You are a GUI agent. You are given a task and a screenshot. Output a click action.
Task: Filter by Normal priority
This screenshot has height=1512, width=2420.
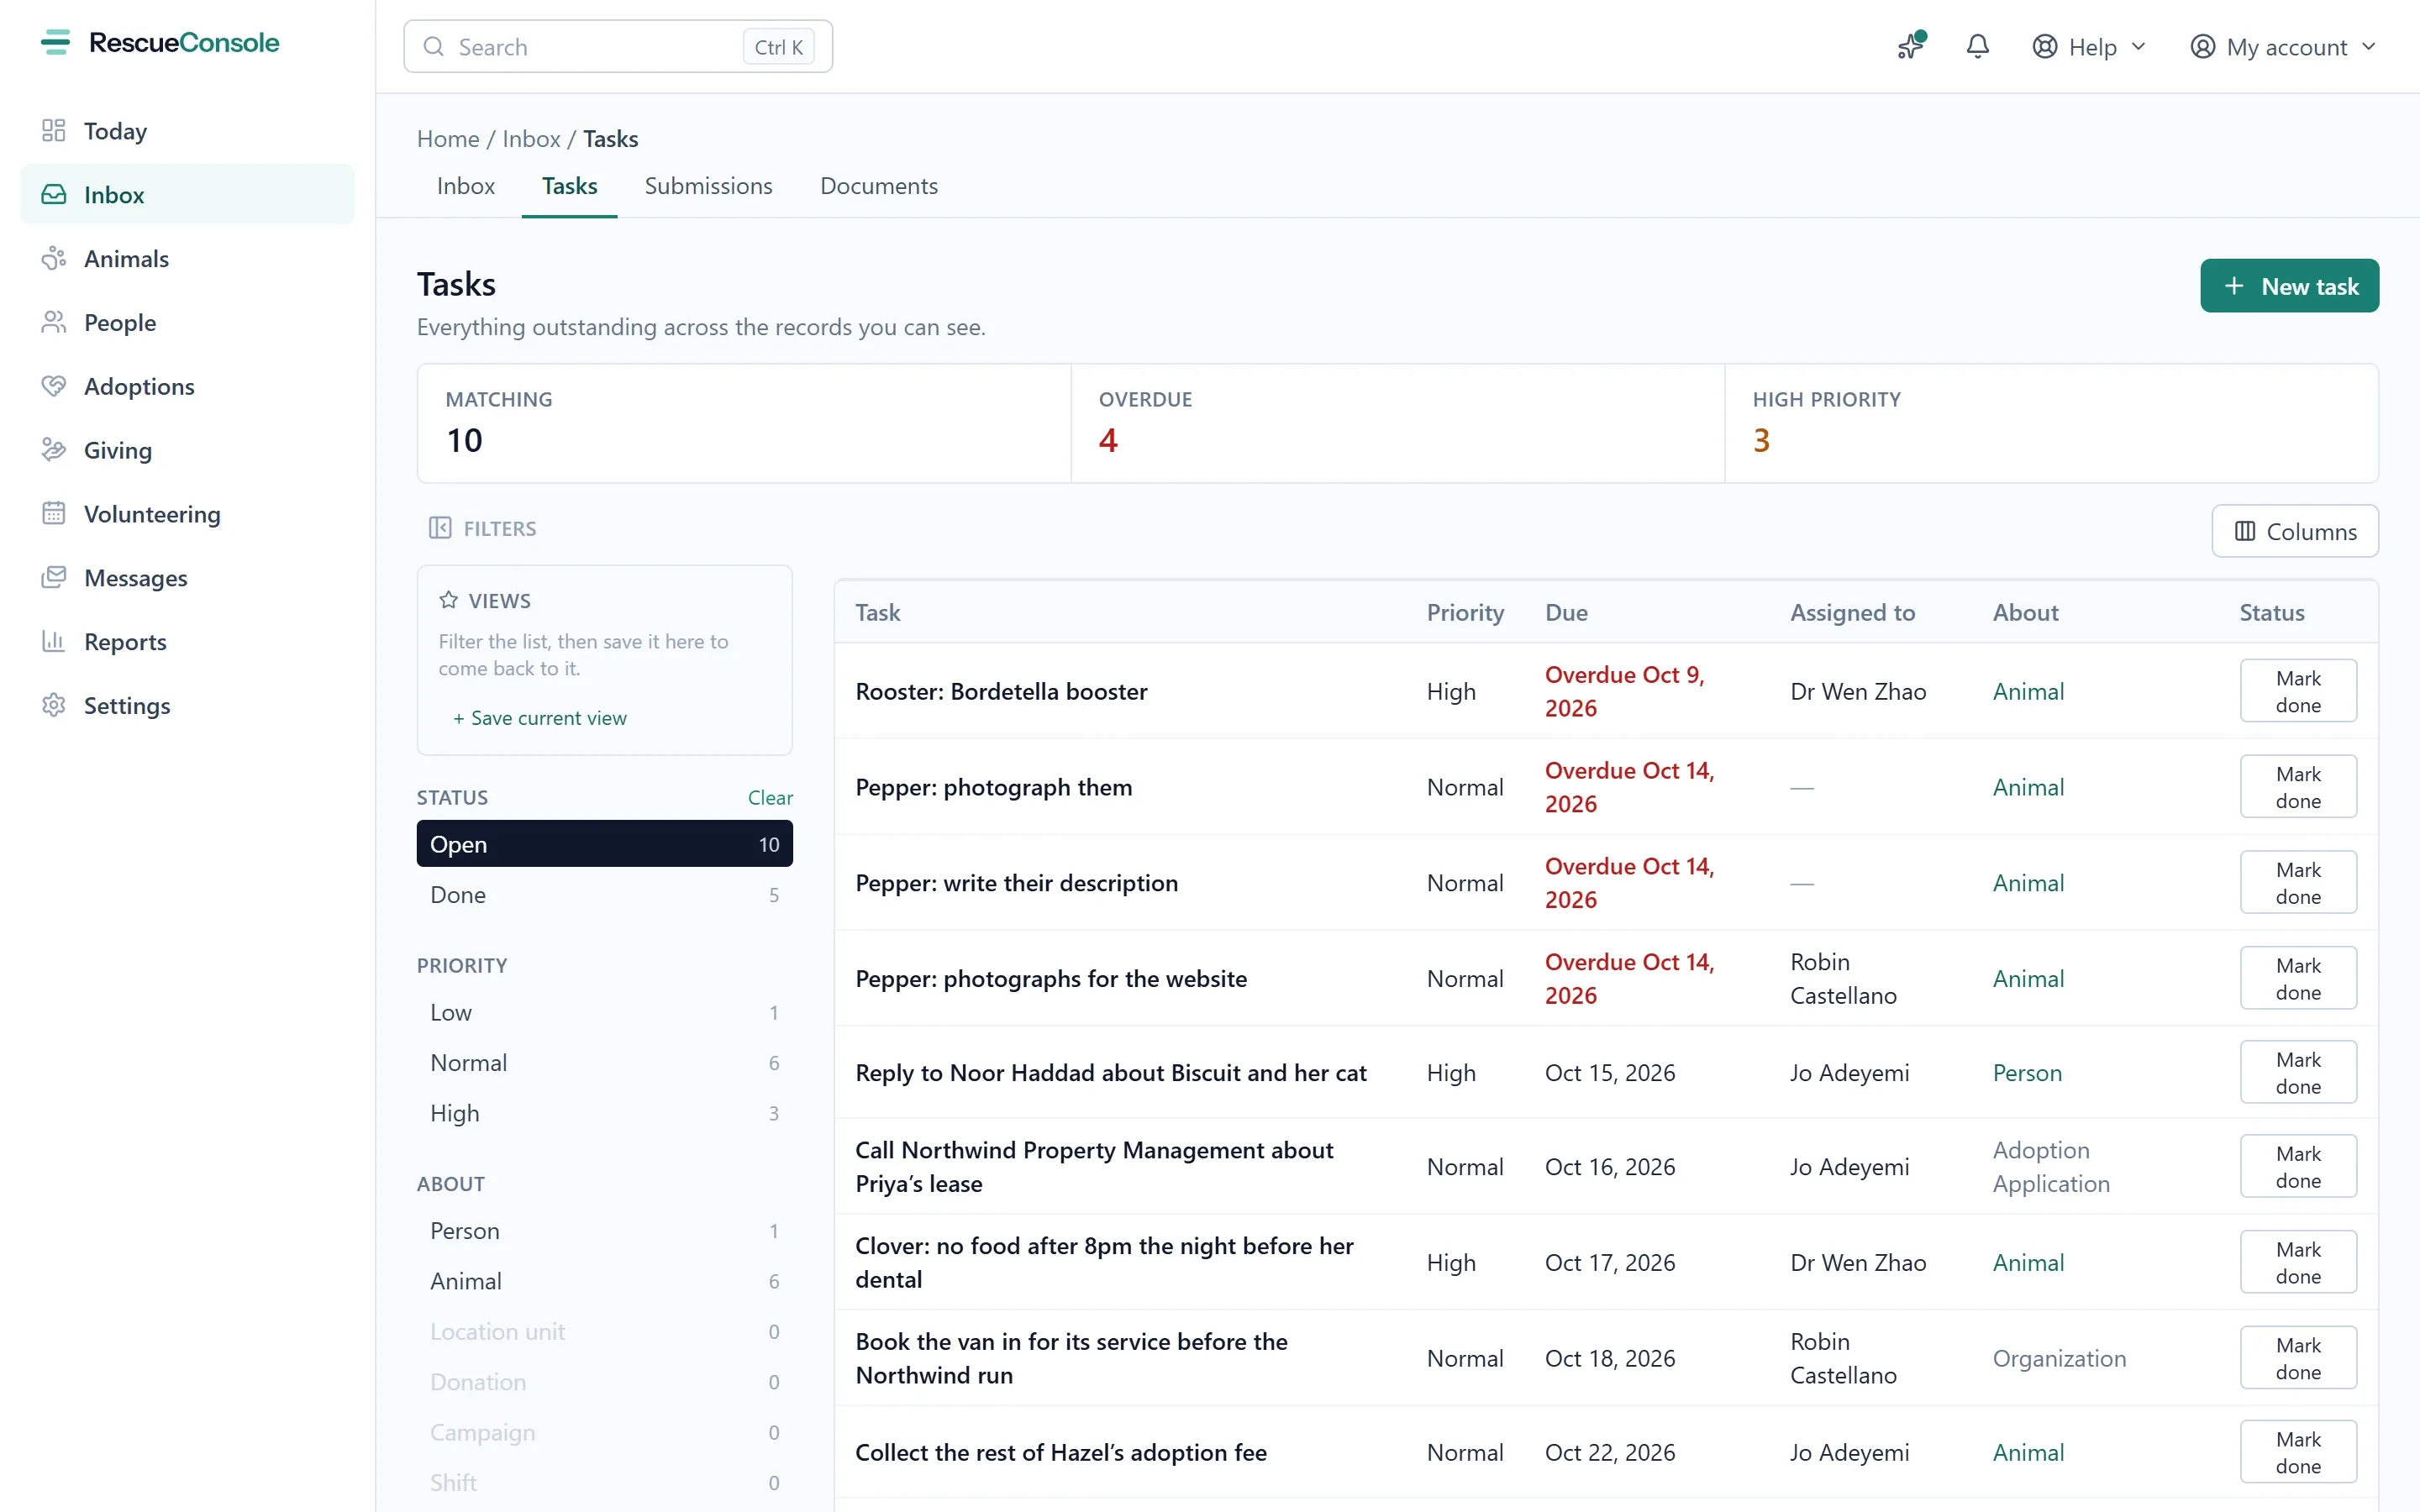(x=605, y=1063)
